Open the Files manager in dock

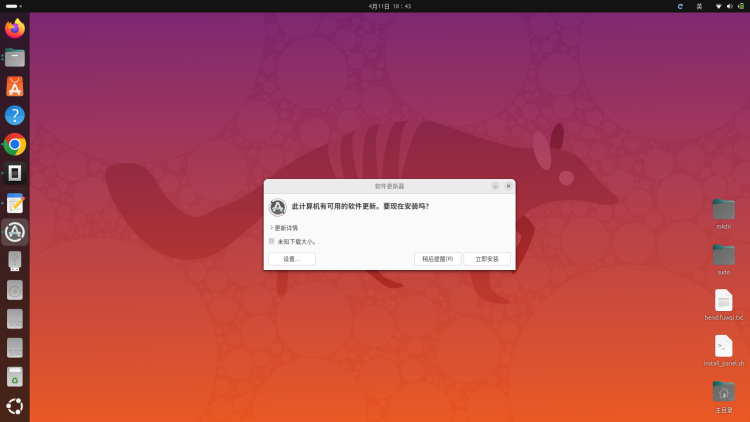(15, 58)
